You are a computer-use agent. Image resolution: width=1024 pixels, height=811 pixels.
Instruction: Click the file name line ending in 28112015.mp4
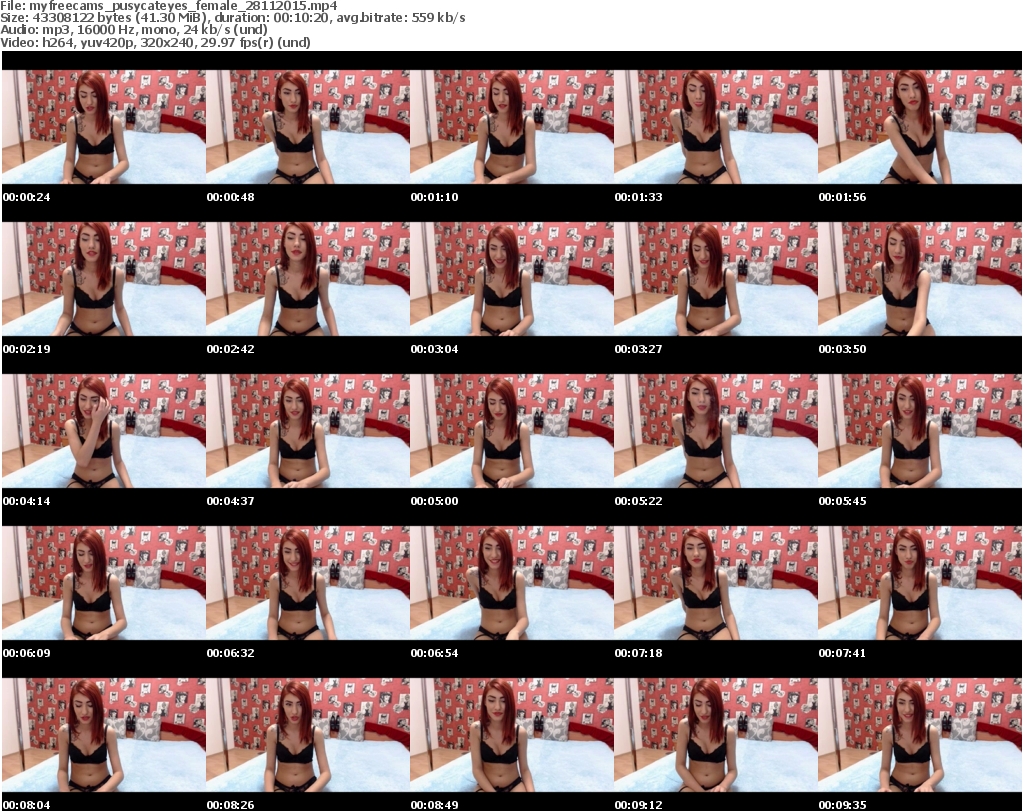[x=168, y=6]
